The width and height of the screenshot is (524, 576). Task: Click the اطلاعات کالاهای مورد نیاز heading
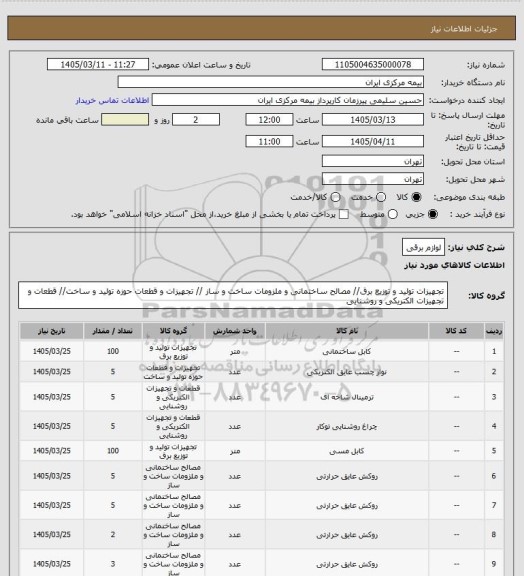[454, 265]
